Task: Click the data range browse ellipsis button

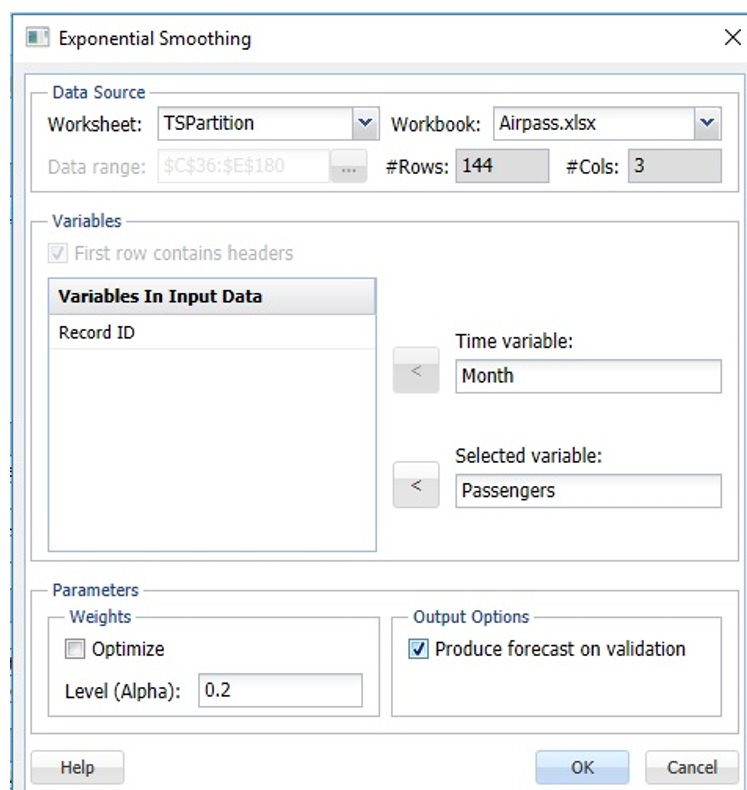Action: click(347, 167)
